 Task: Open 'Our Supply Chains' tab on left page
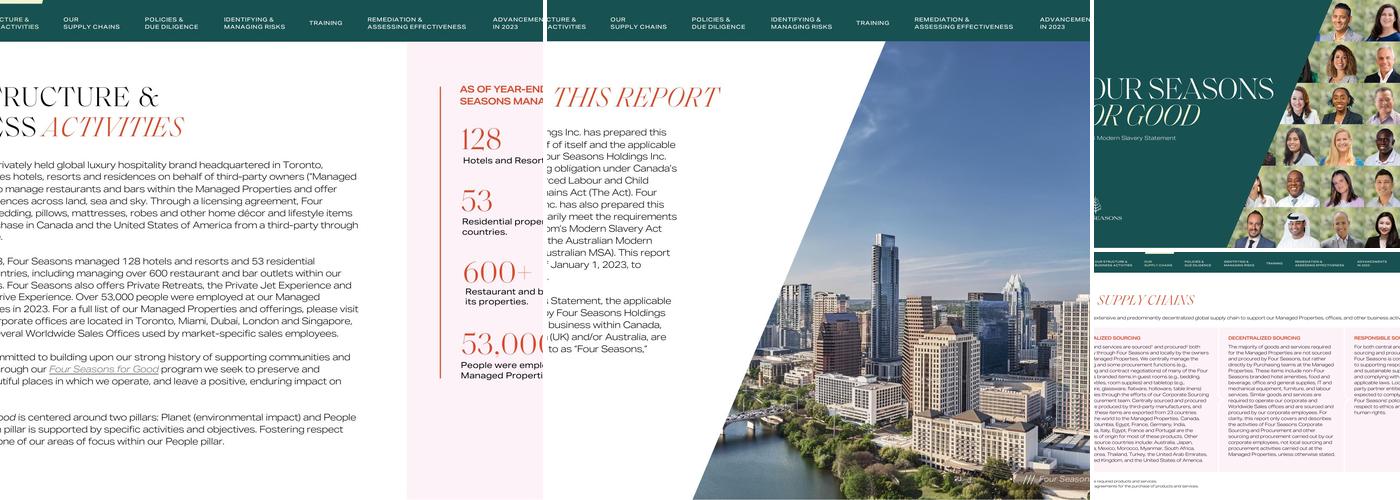tap(91, 22)
